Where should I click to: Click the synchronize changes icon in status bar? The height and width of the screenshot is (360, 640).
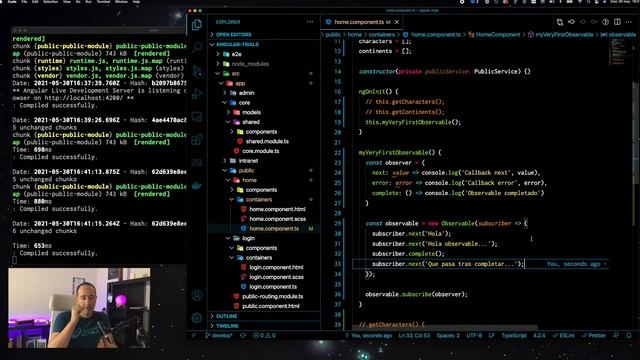243,335
